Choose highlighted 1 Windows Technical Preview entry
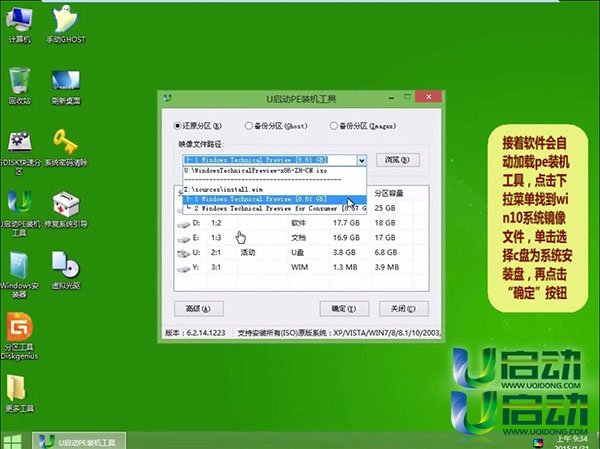Screen dimensions: 600x449 tap(274, 199)
